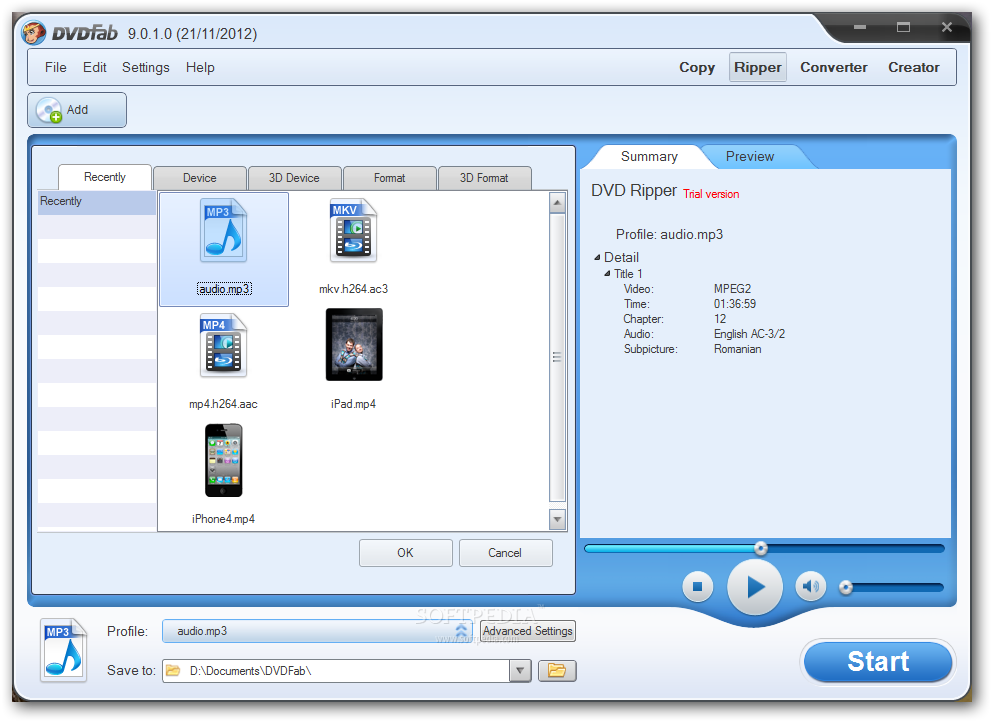Screen dimensions: 992x722
Task: Select the iPad.mp4 device thumbnail
Action: click(x=354, y=345)
